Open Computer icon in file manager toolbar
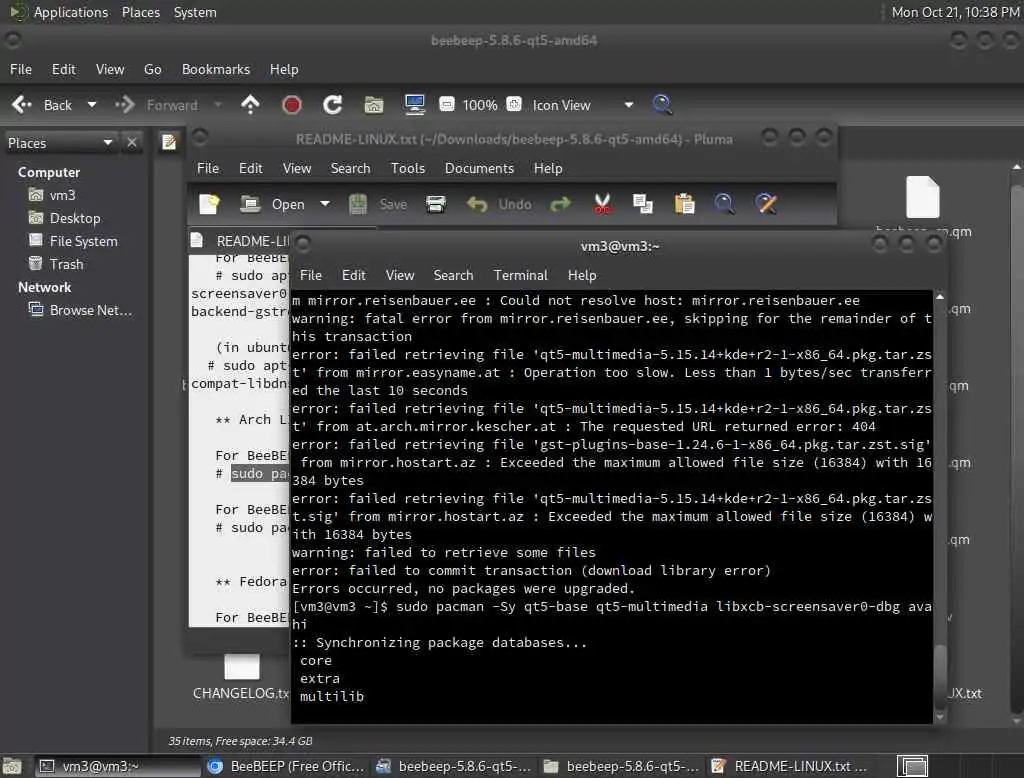Image resolution: width=1024 pixels, height=778 pixels. click(x=415, y=105)
